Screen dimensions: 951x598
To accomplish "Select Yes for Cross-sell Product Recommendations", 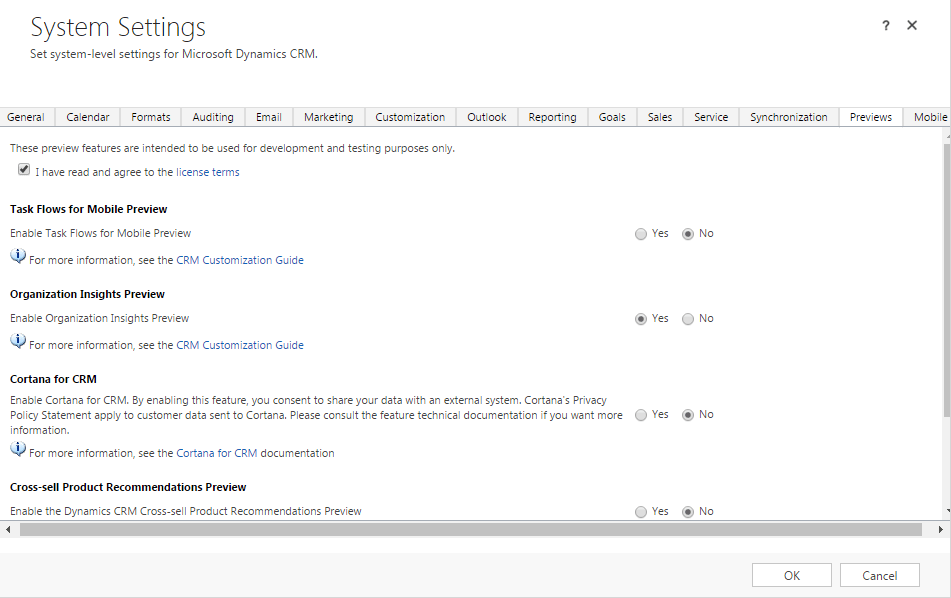I will [x=640, y=512].
